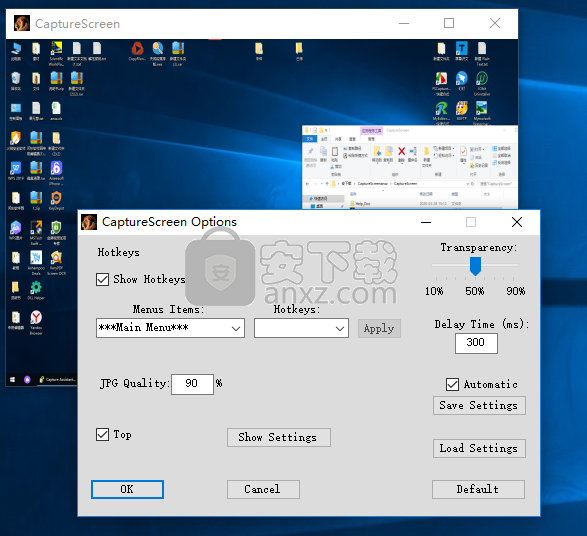Click the green shield icon in capture
587x536 pixels.
pyautogui.click(x=56, y=228)
